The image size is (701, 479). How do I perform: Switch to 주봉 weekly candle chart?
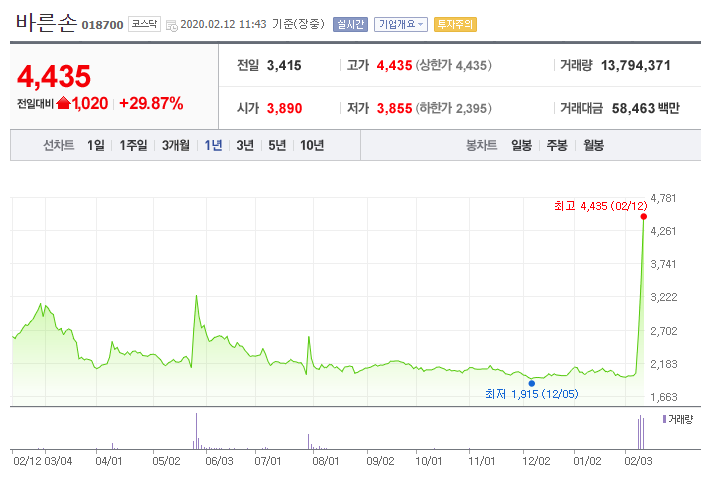[x=557, y=145]
